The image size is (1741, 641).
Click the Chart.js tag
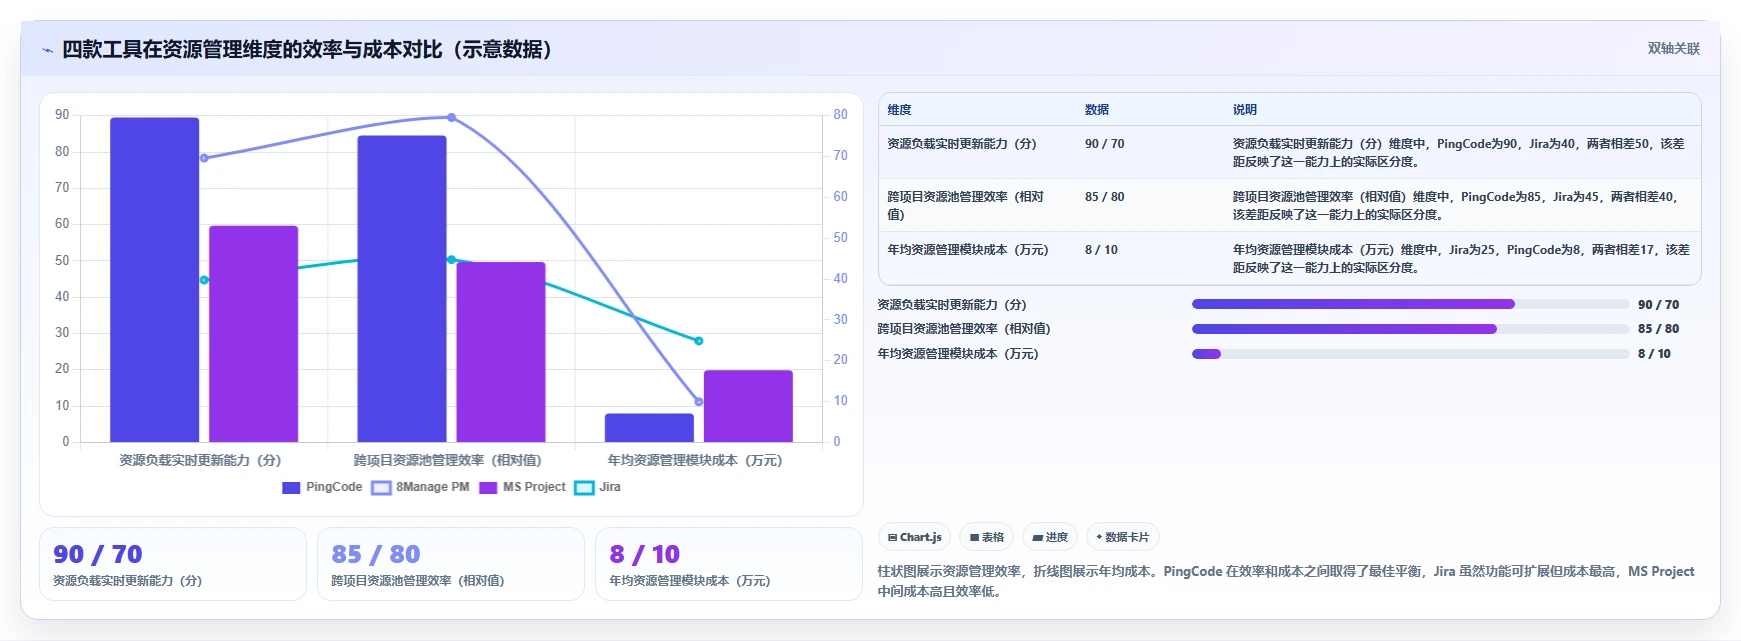(x=915, y=537)
